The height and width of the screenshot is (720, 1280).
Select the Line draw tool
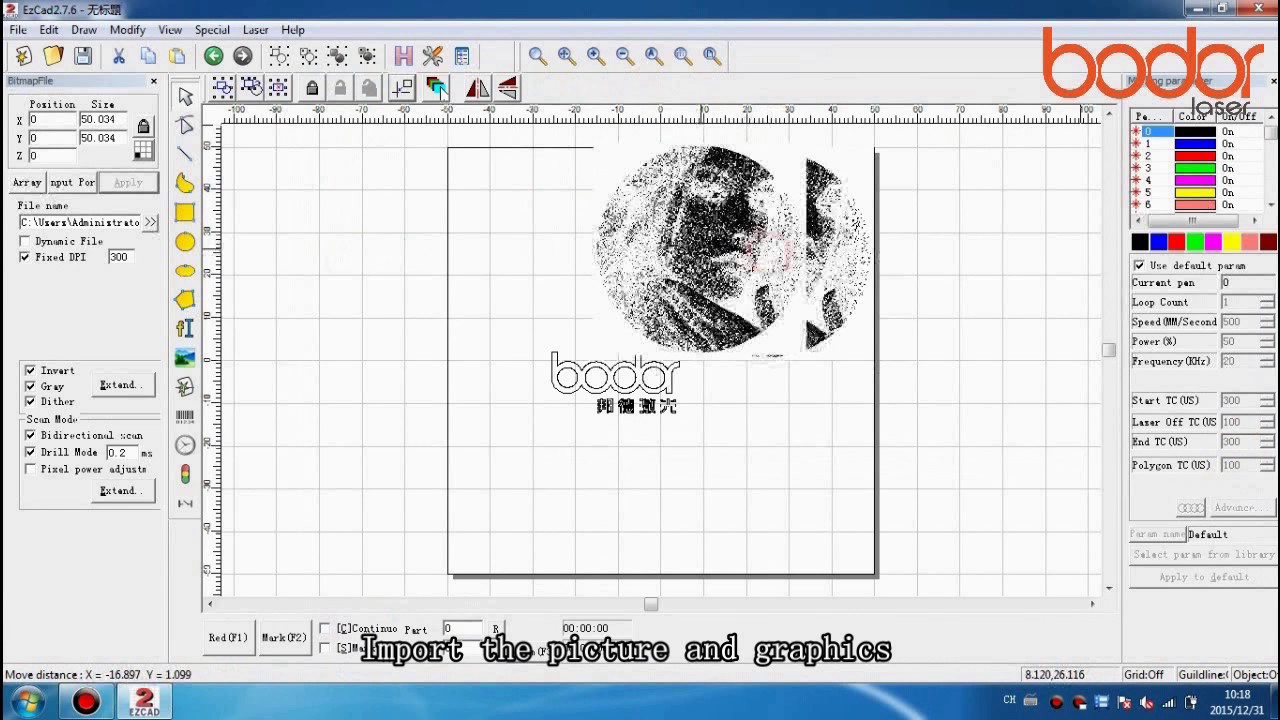[185, 154]
